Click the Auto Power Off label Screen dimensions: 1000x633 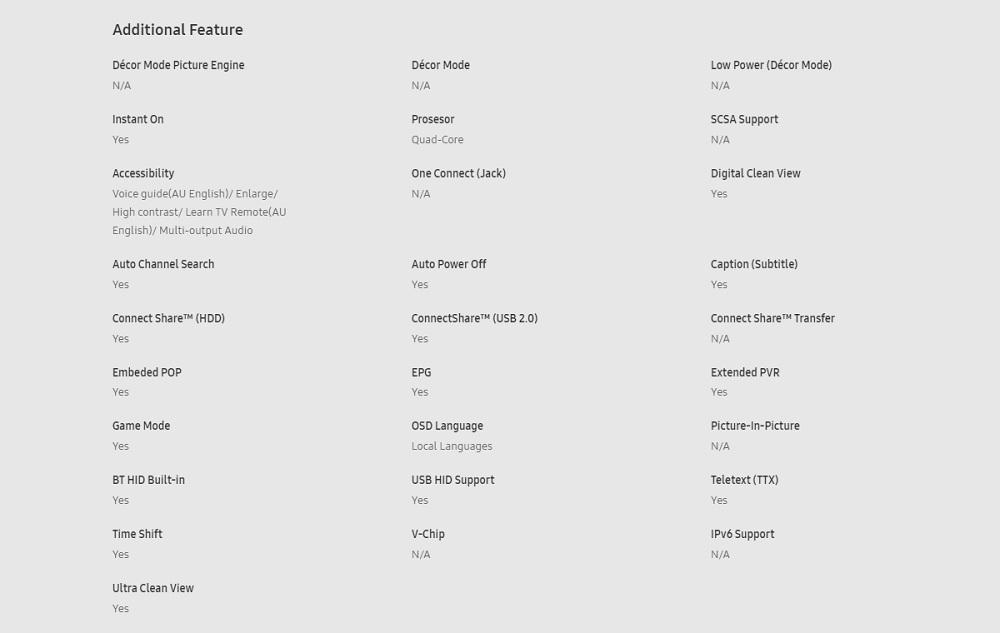coord(448,264)
